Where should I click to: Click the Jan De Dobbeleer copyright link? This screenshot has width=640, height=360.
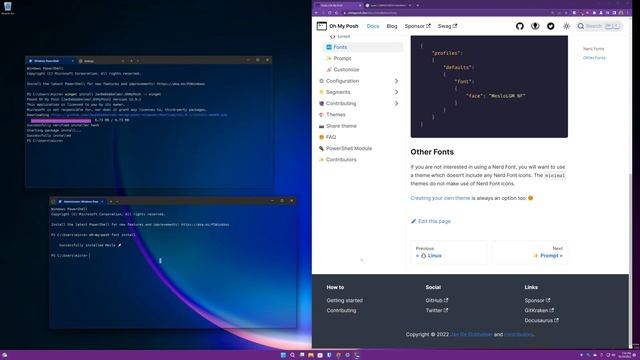pos(471,334)
